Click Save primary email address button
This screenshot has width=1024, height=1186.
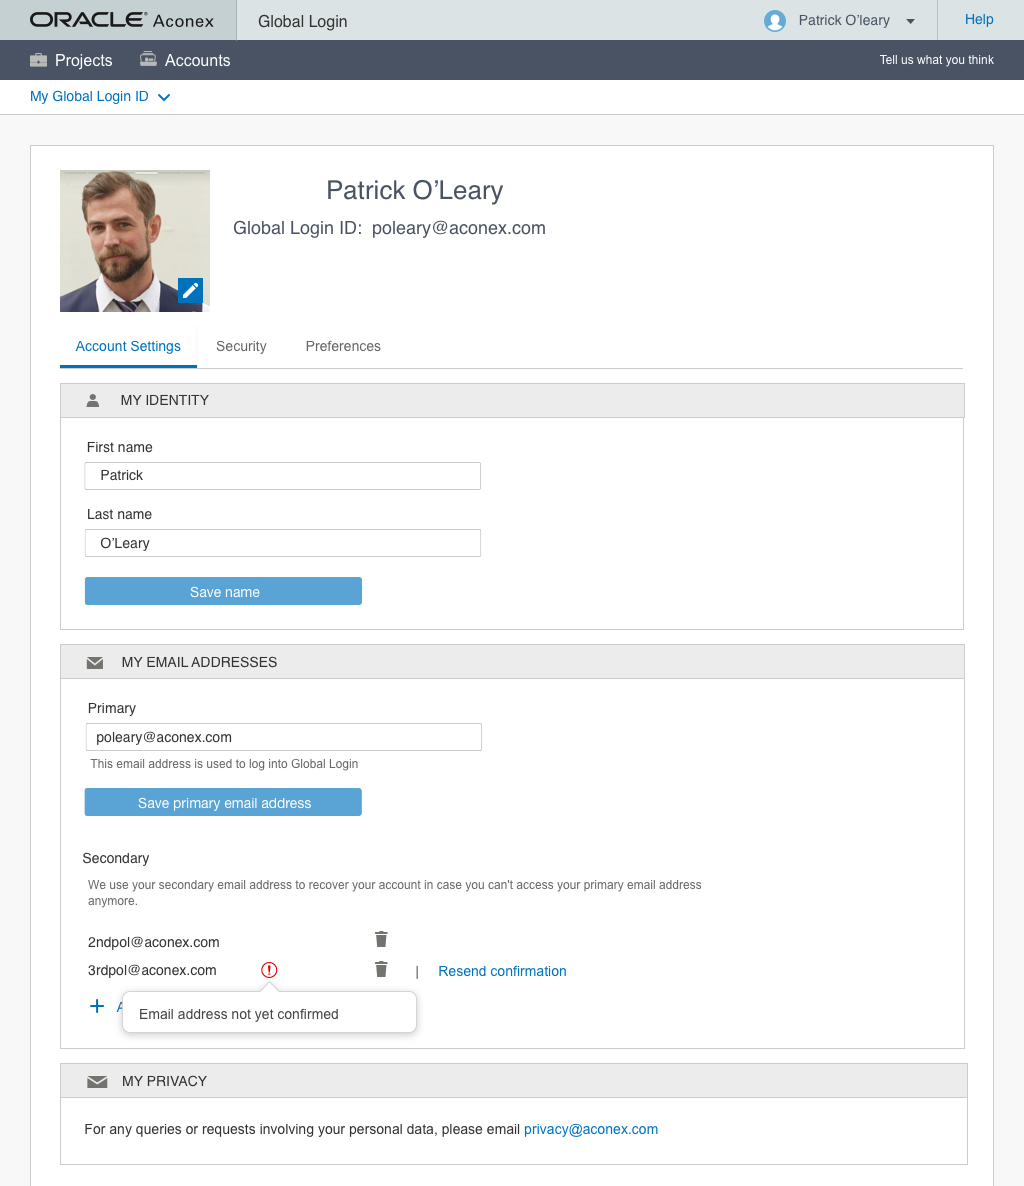coord(223,802)
